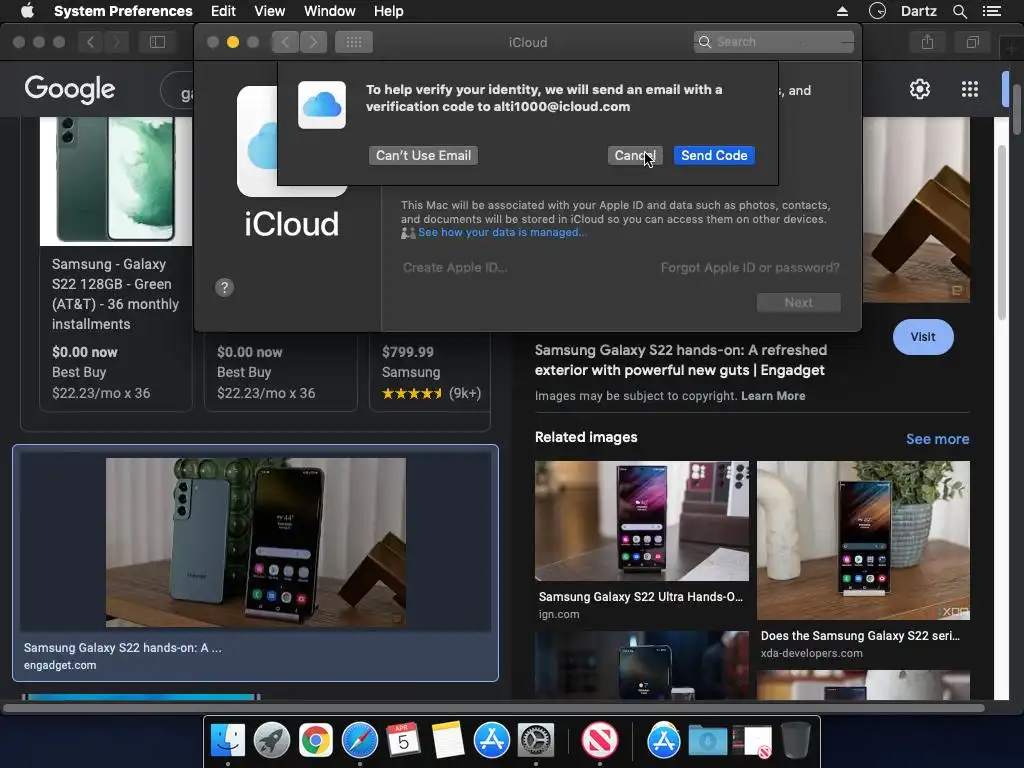Open System Preferences gear in dock
The width and height of the screenshot is (1024, 768).
pyautogui.click(x=536, y=741)
